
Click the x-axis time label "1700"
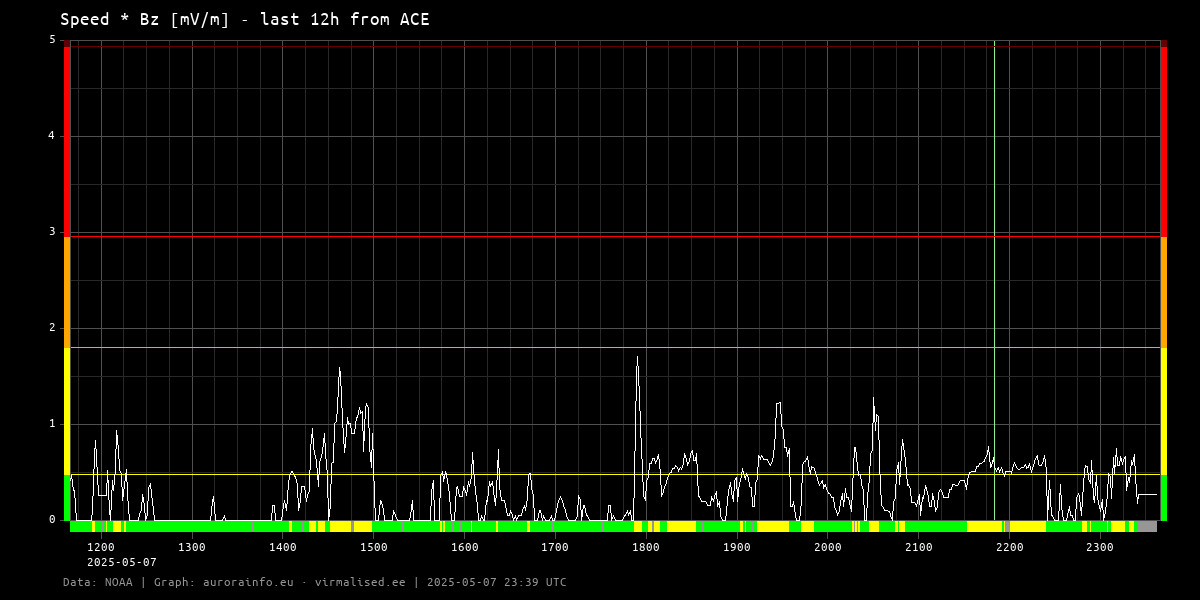pyautogui.click(x=555, y=547)
